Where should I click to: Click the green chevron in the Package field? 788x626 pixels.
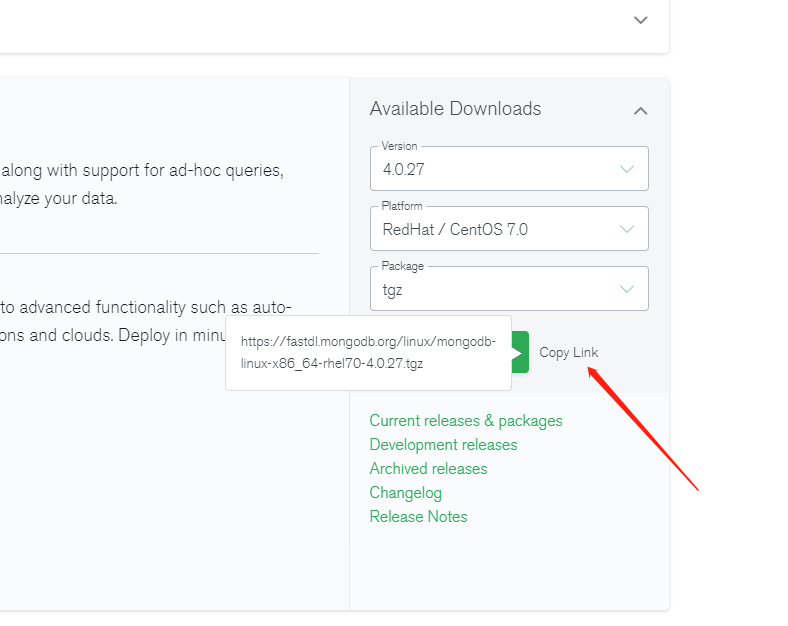[627, 289]
